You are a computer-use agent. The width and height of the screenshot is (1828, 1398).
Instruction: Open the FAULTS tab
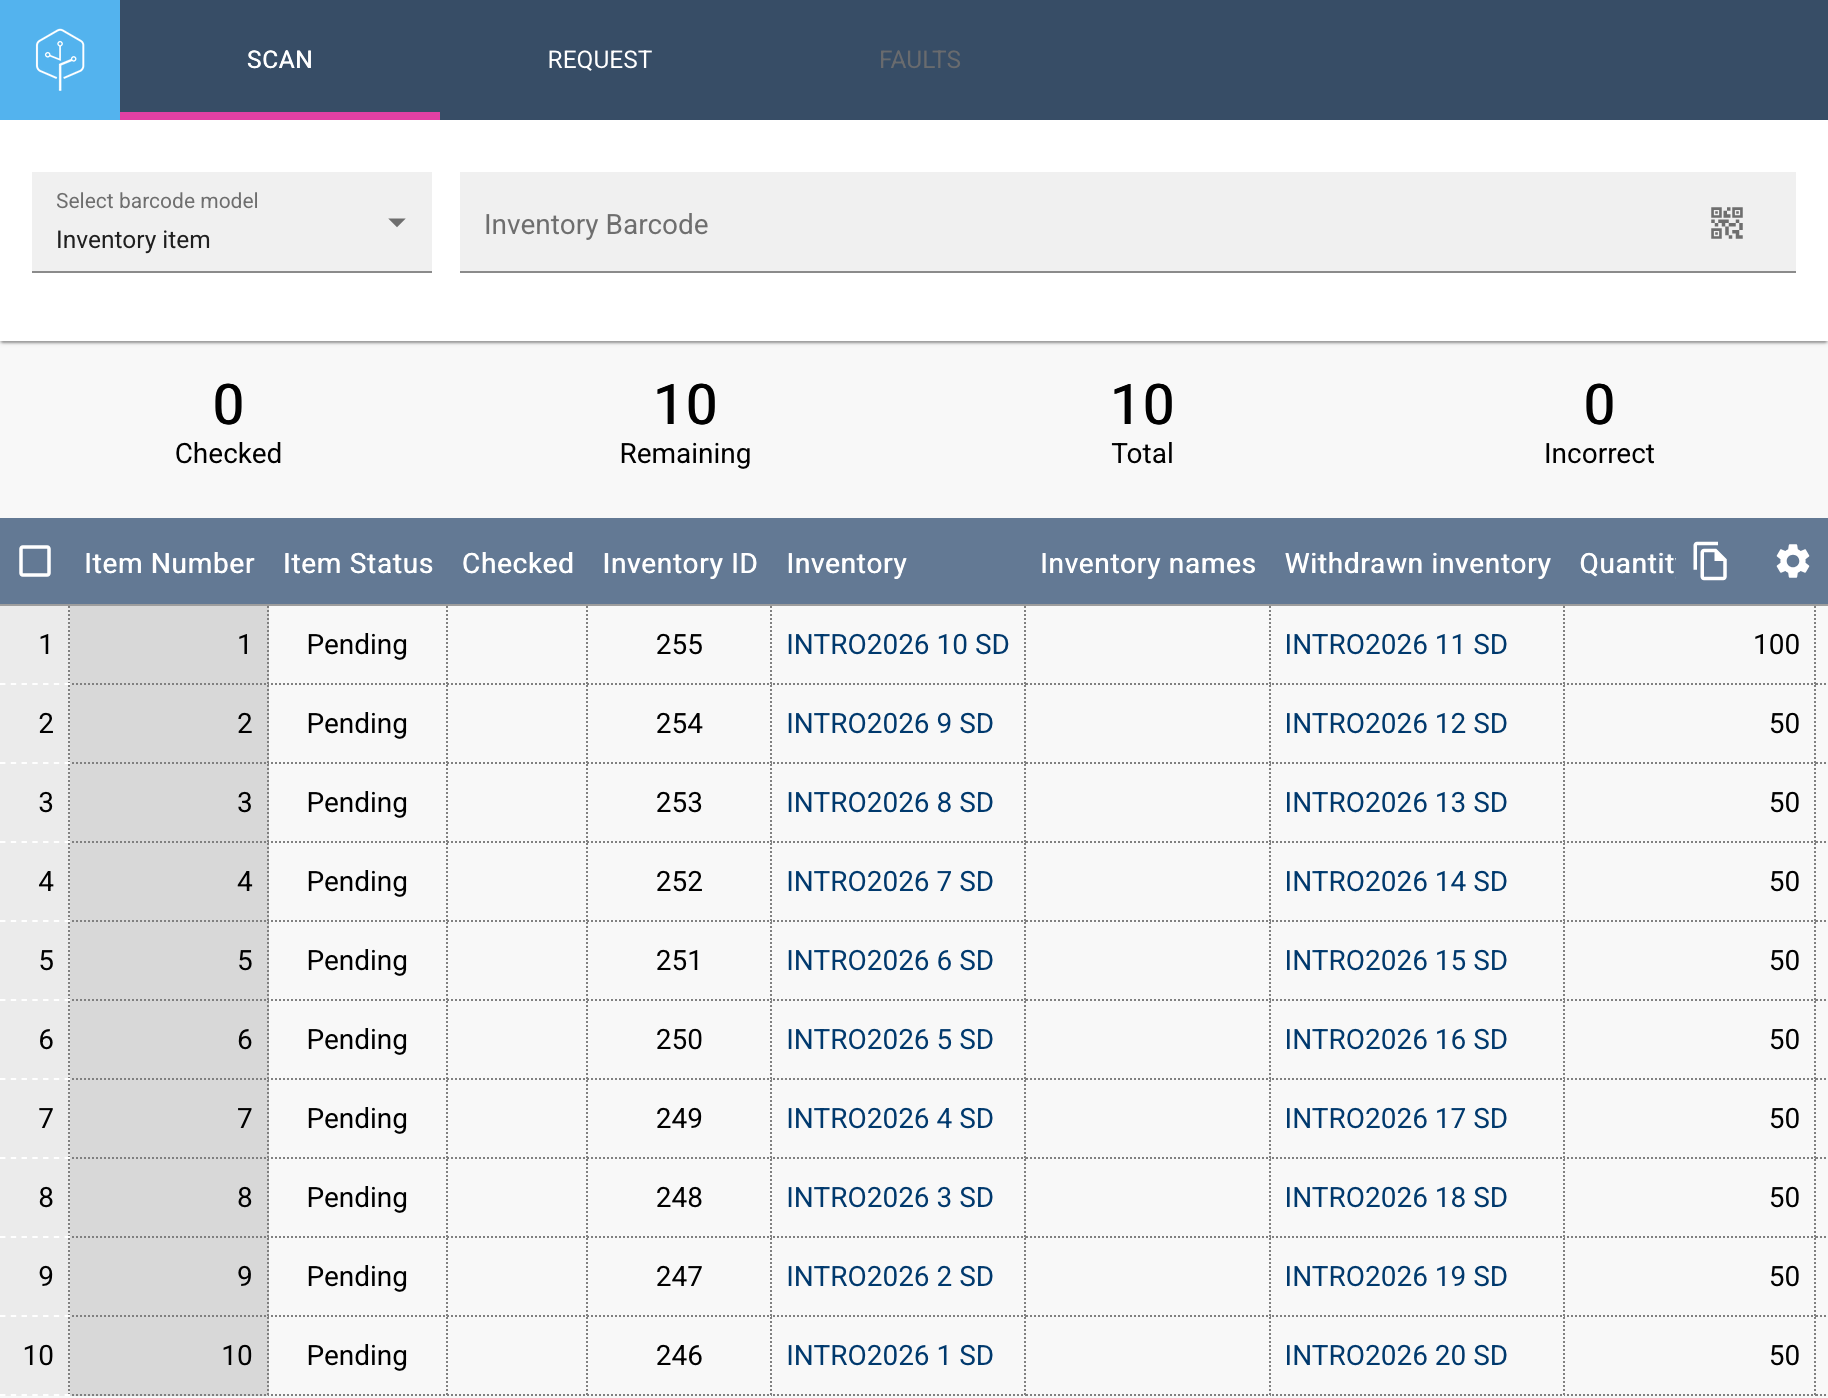[920, 60]
